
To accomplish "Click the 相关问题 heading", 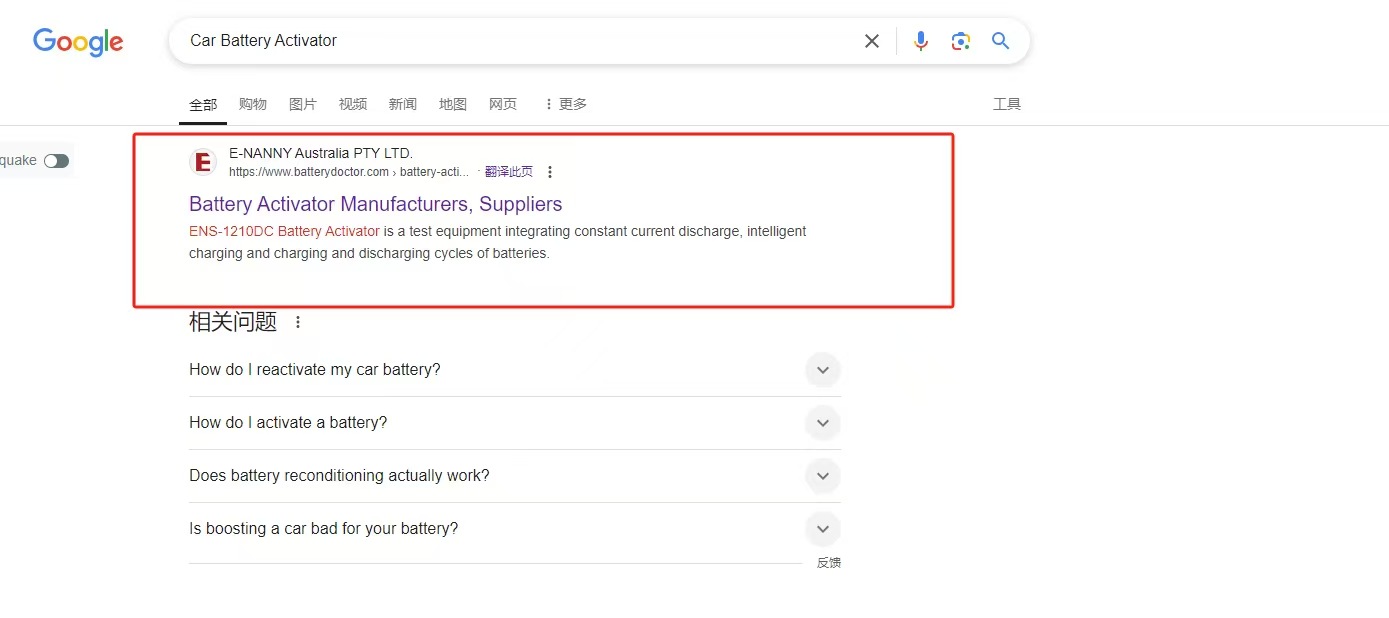I will point(233,322).
